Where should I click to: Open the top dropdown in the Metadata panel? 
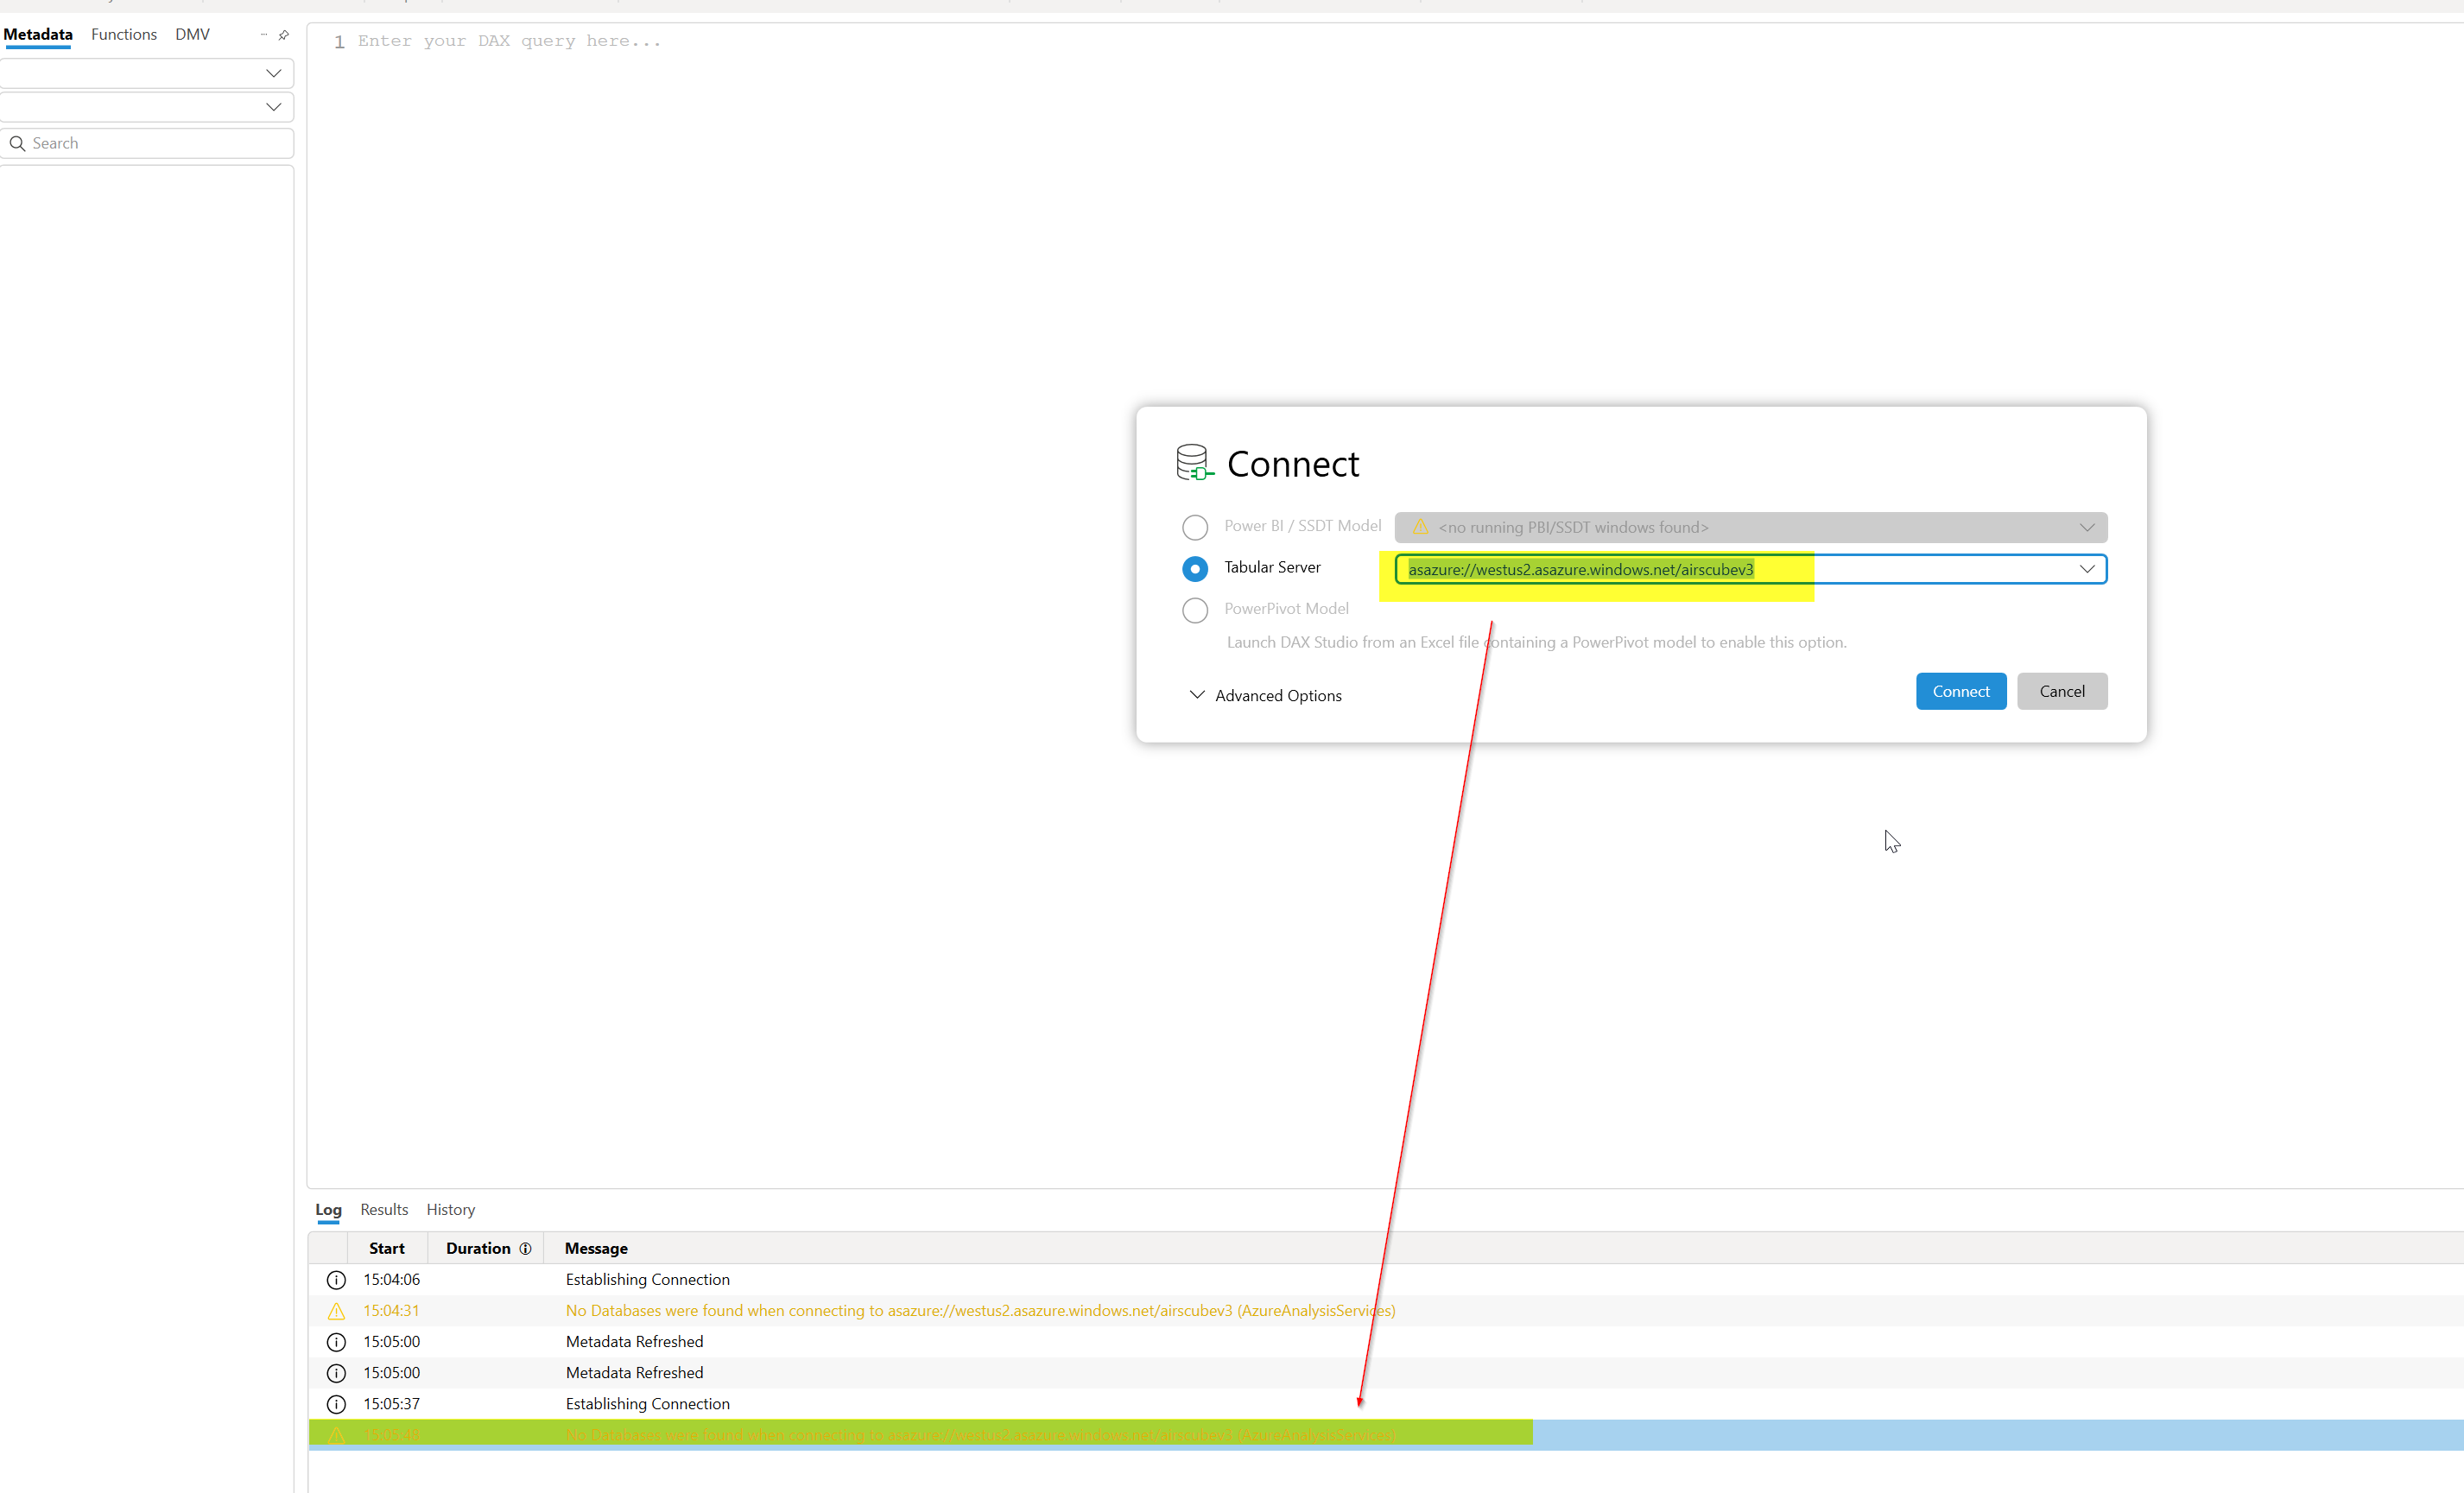(273, 72)
